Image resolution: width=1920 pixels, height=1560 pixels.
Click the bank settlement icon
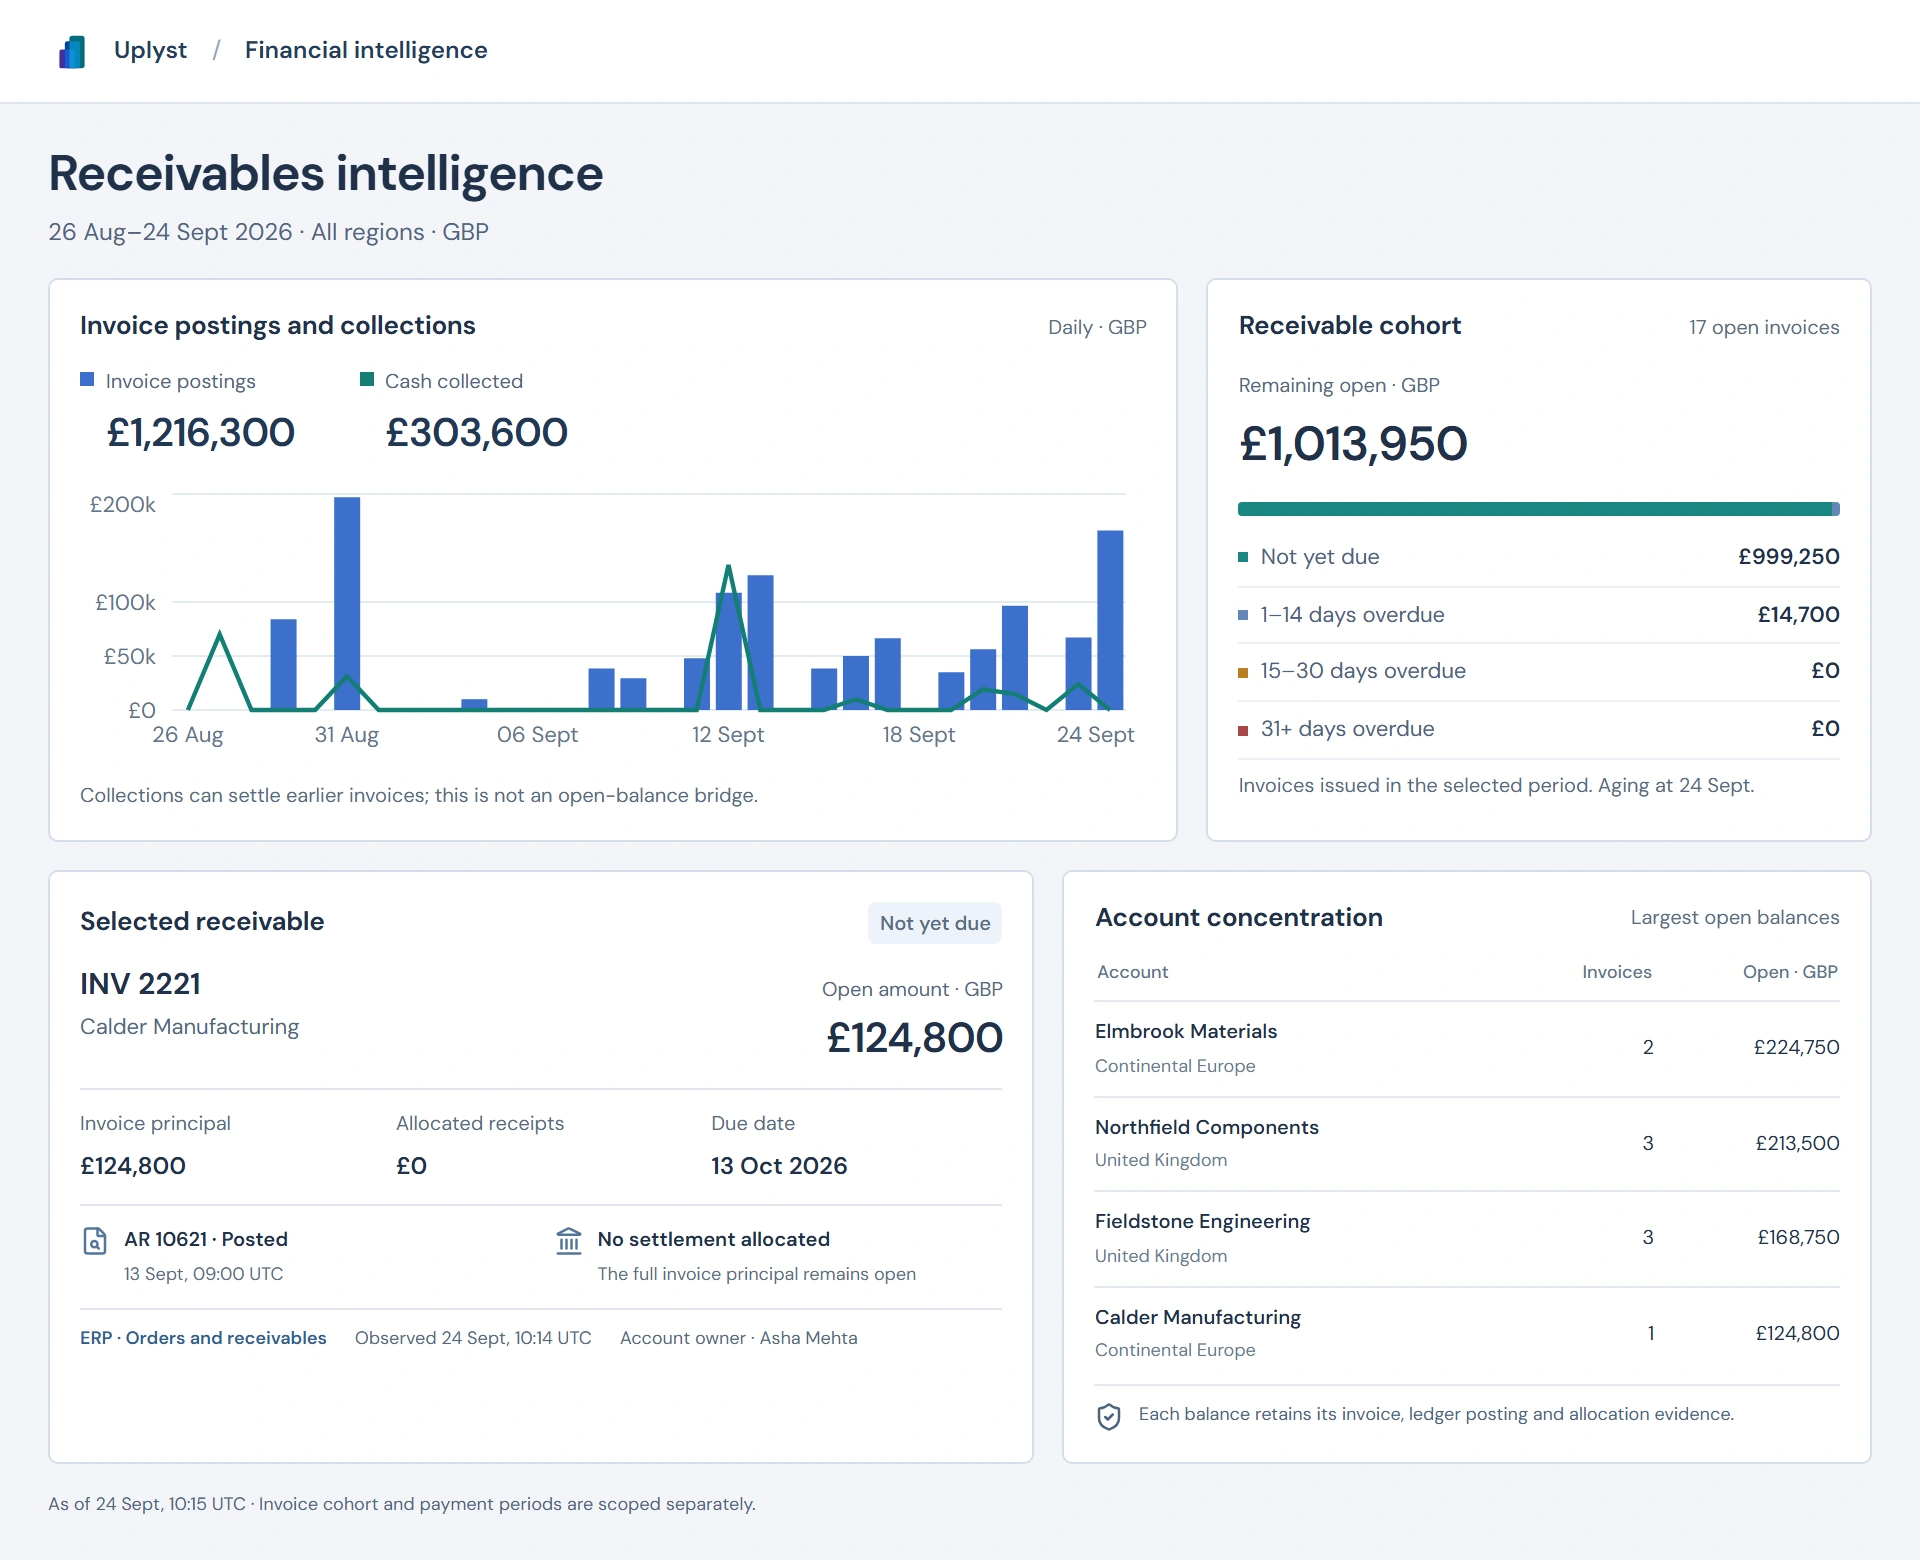[x=569, y=1241]
